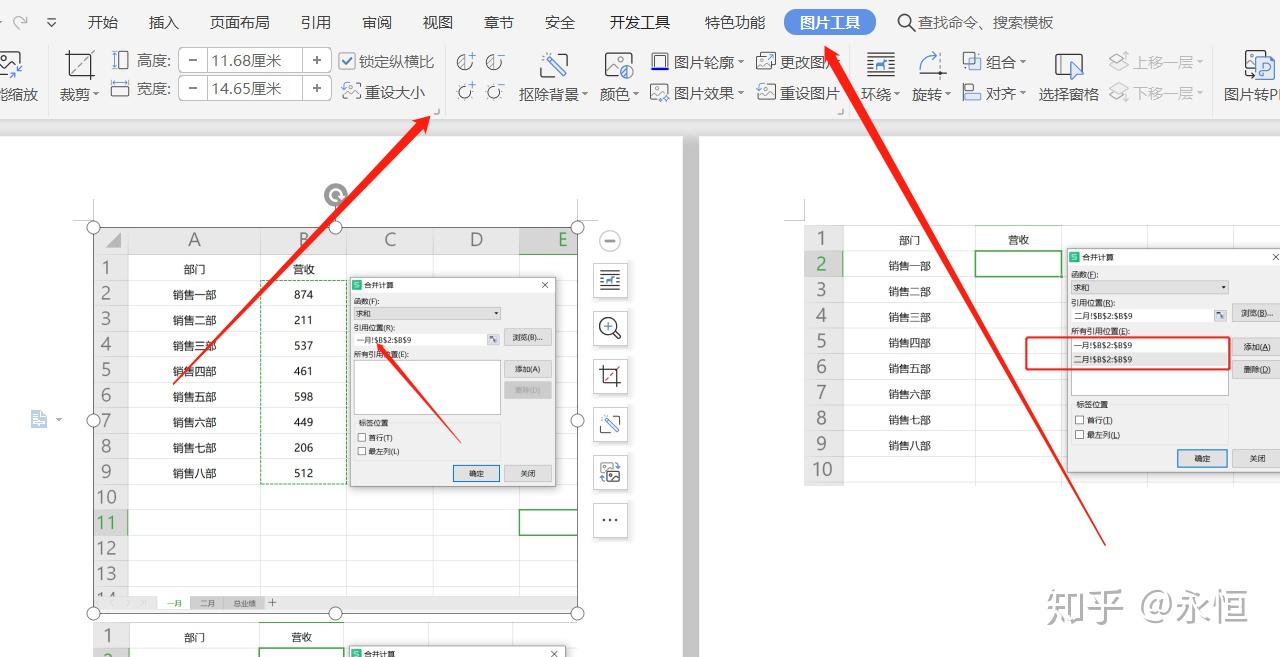Decrease height with minus button
This screenshot has height=657, width=1280.
(x=192, y=61)
